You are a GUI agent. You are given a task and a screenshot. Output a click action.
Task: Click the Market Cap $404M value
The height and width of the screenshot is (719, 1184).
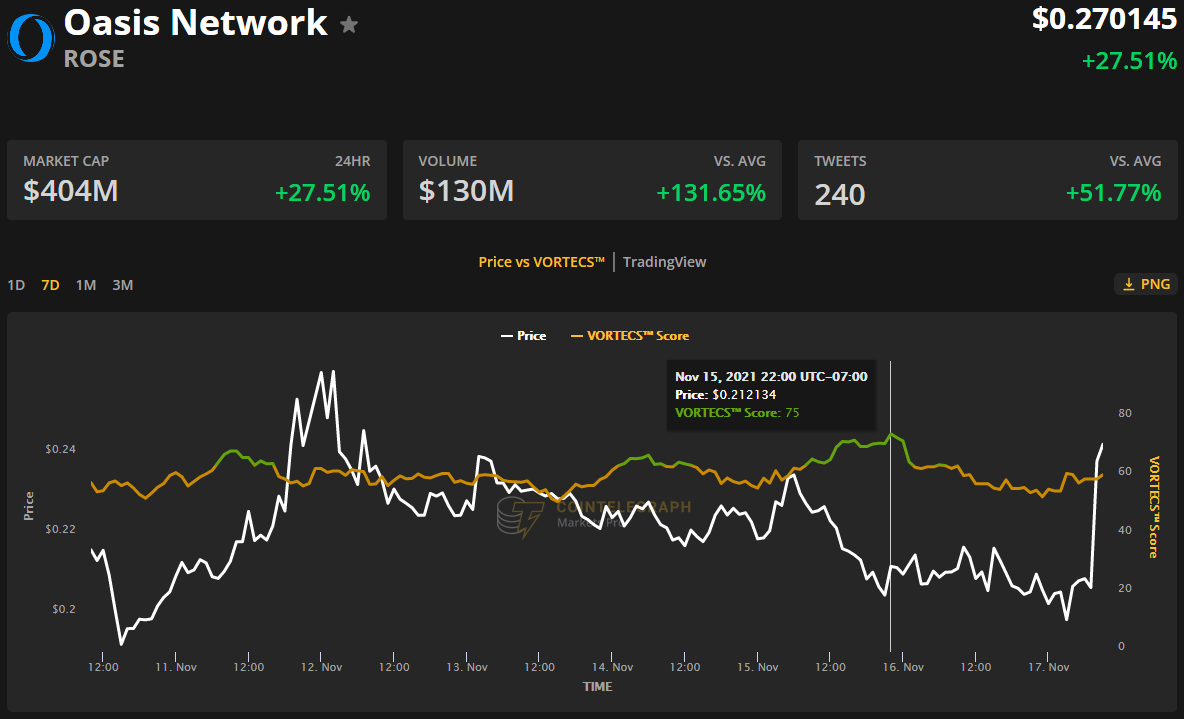click(71, 191)
